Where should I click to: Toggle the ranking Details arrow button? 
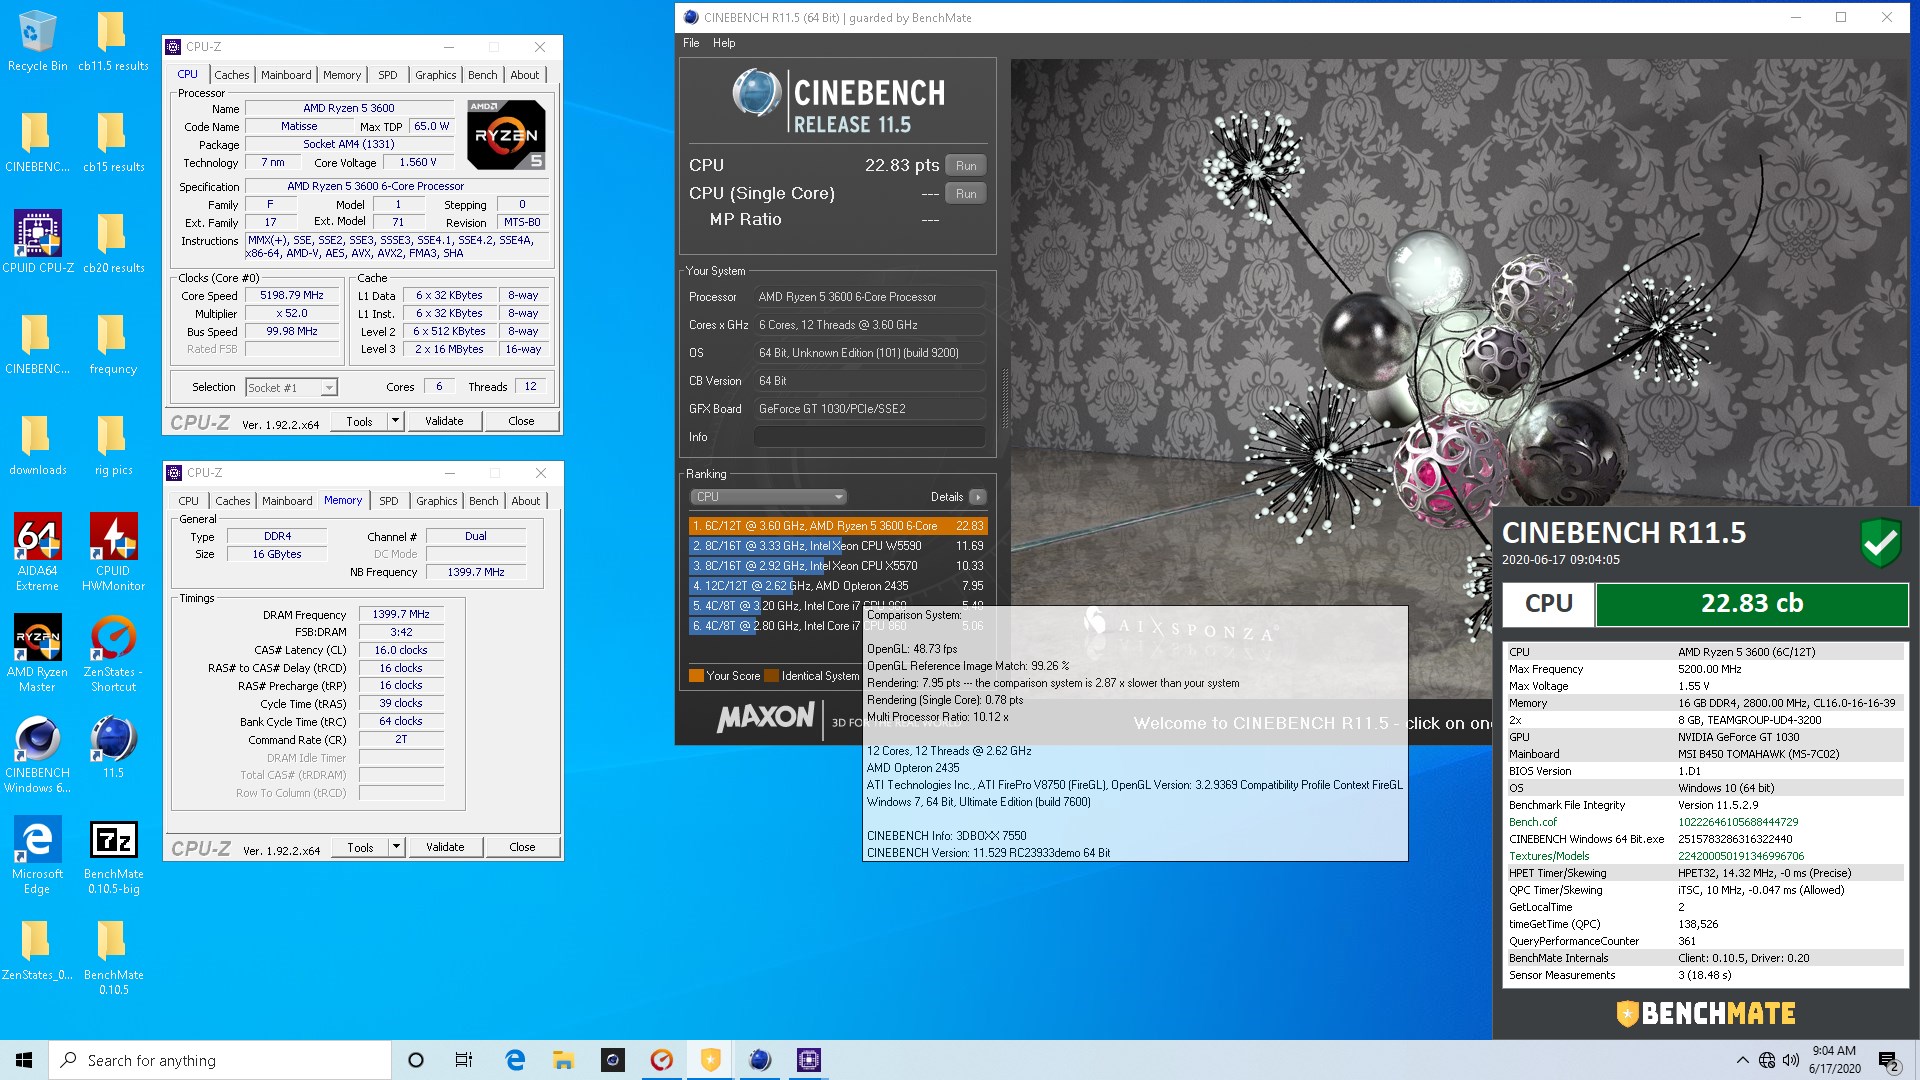point(977,497)
